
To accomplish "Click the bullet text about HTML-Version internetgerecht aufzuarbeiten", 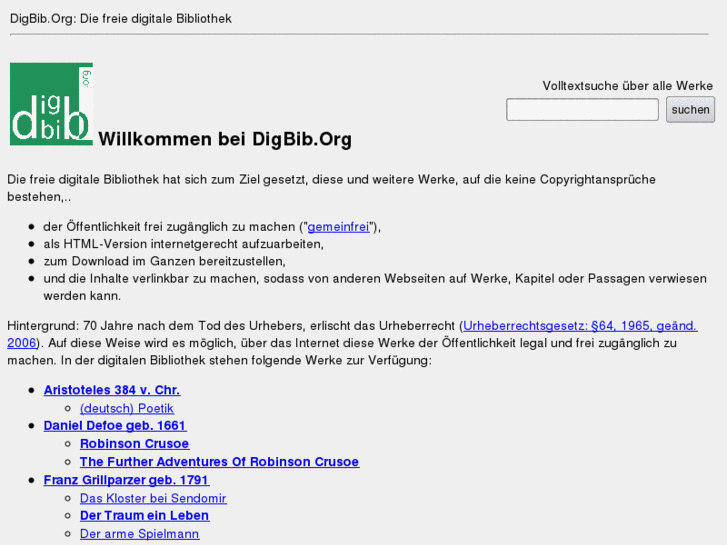I will tap(184, 244).
